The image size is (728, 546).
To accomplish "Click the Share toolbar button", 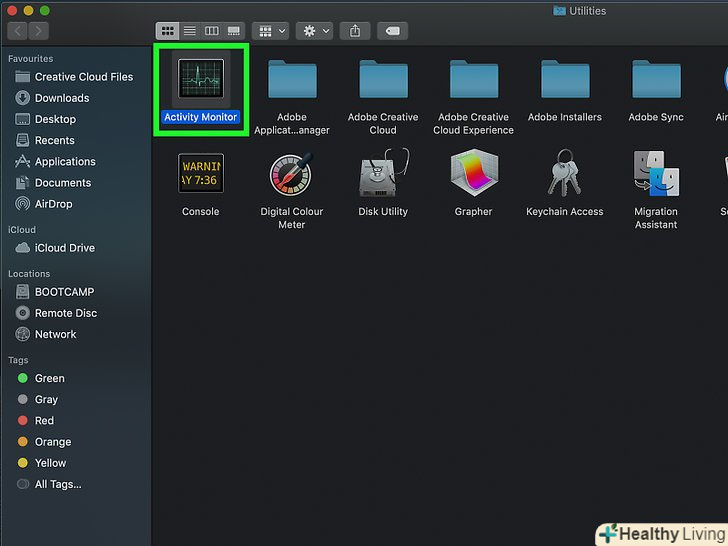I will (354, 31).
